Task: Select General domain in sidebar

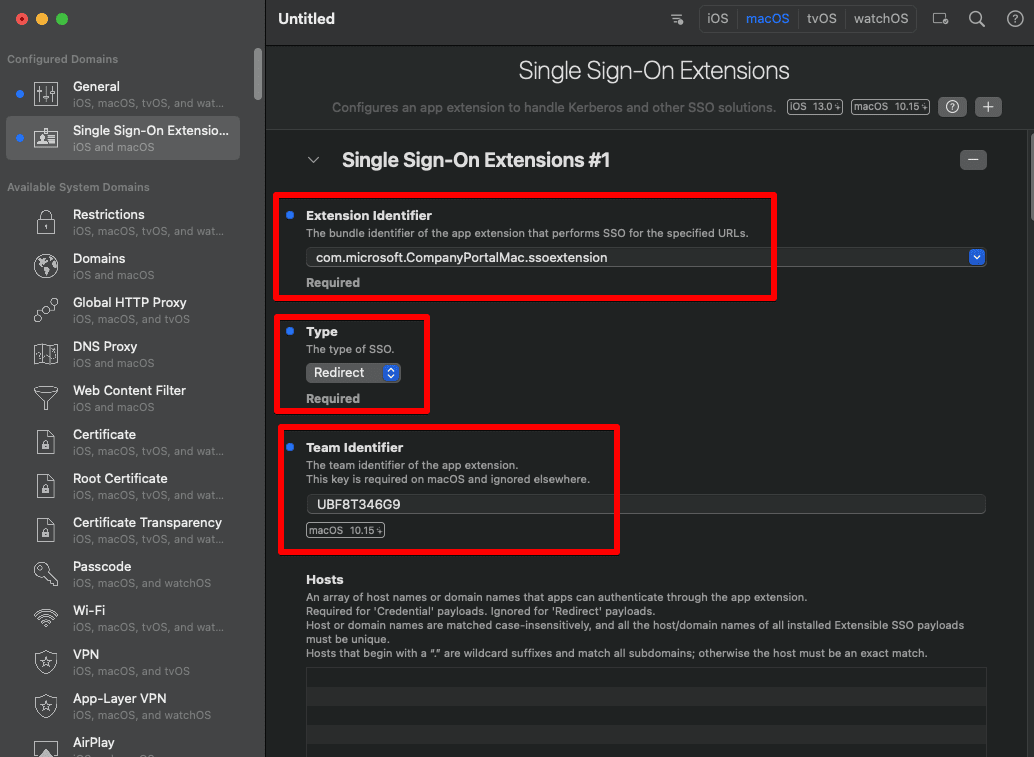Action: (x=123, y=94)
